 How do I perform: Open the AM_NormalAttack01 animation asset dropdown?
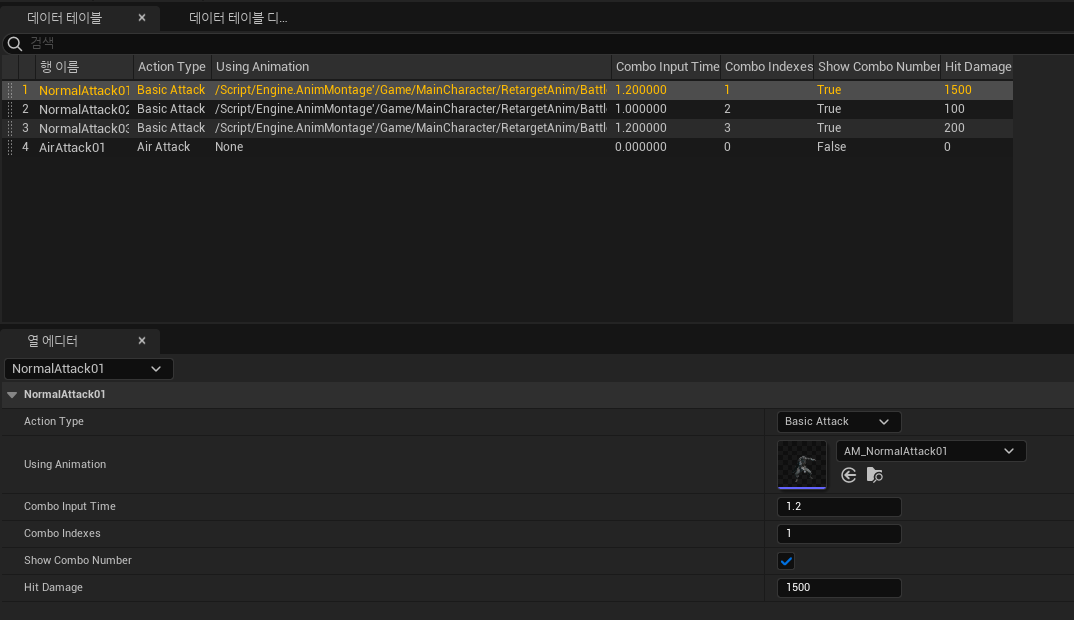[x=931, y=451]
